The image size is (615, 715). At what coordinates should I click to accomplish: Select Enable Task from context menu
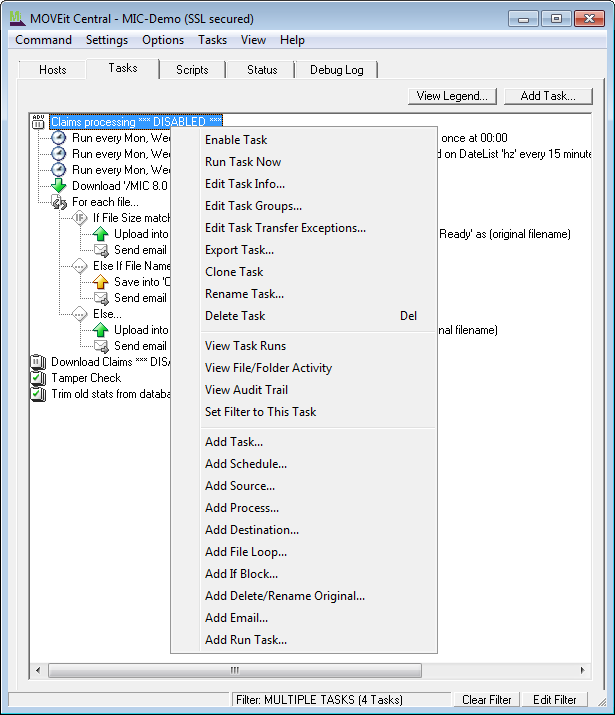(304, 140)
